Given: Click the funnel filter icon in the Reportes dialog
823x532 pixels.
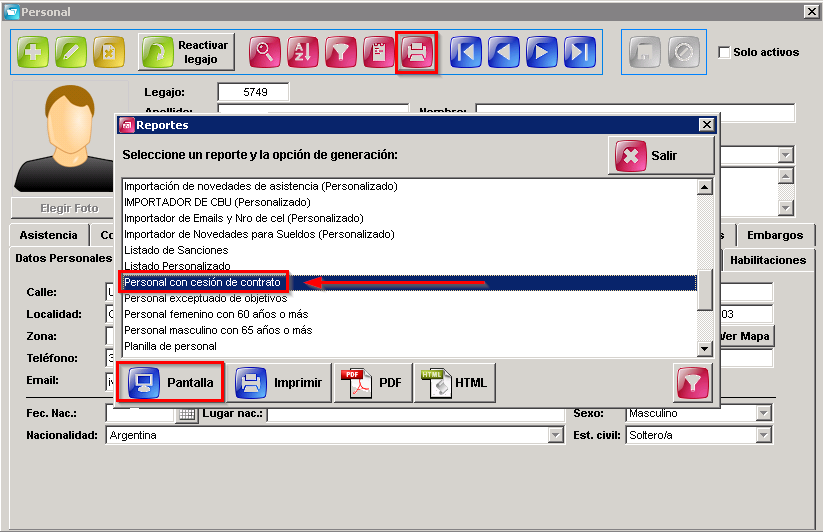Looking at the screenshot, I should (x=692, y=383).
